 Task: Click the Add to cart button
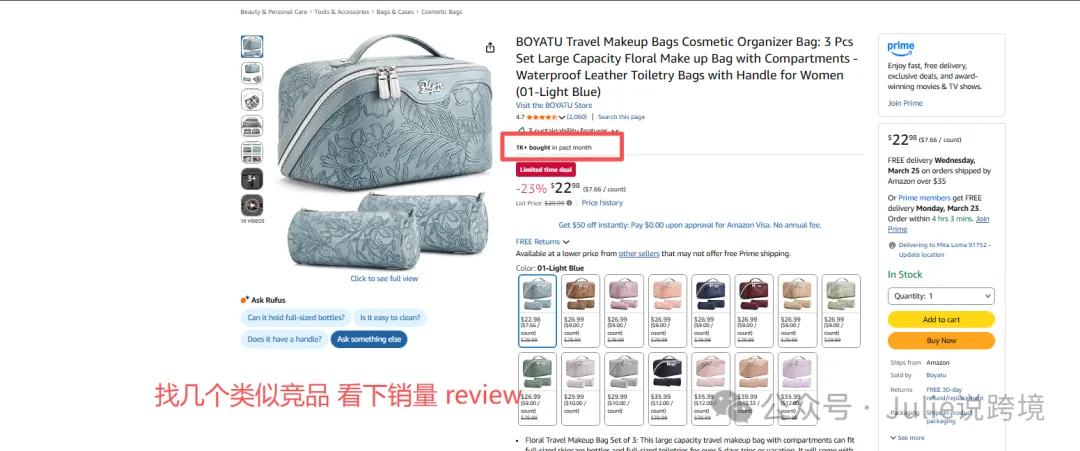coord(941,319)
